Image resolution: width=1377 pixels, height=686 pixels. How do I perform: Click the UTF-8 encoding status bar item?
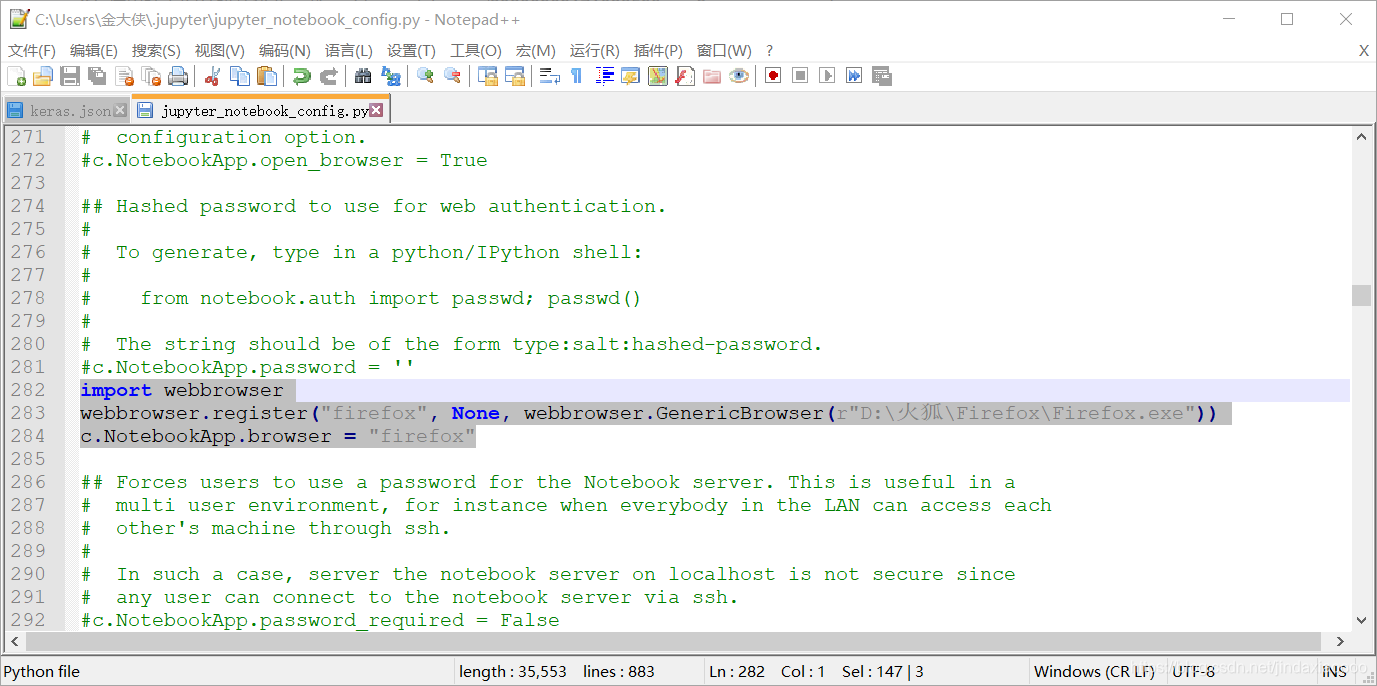[x=1193, y=671]
